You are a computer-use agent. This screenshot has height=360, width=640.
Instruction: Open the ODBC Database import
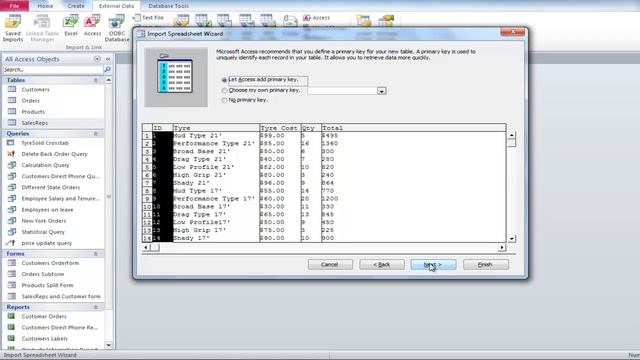click(x=117, y=28)
